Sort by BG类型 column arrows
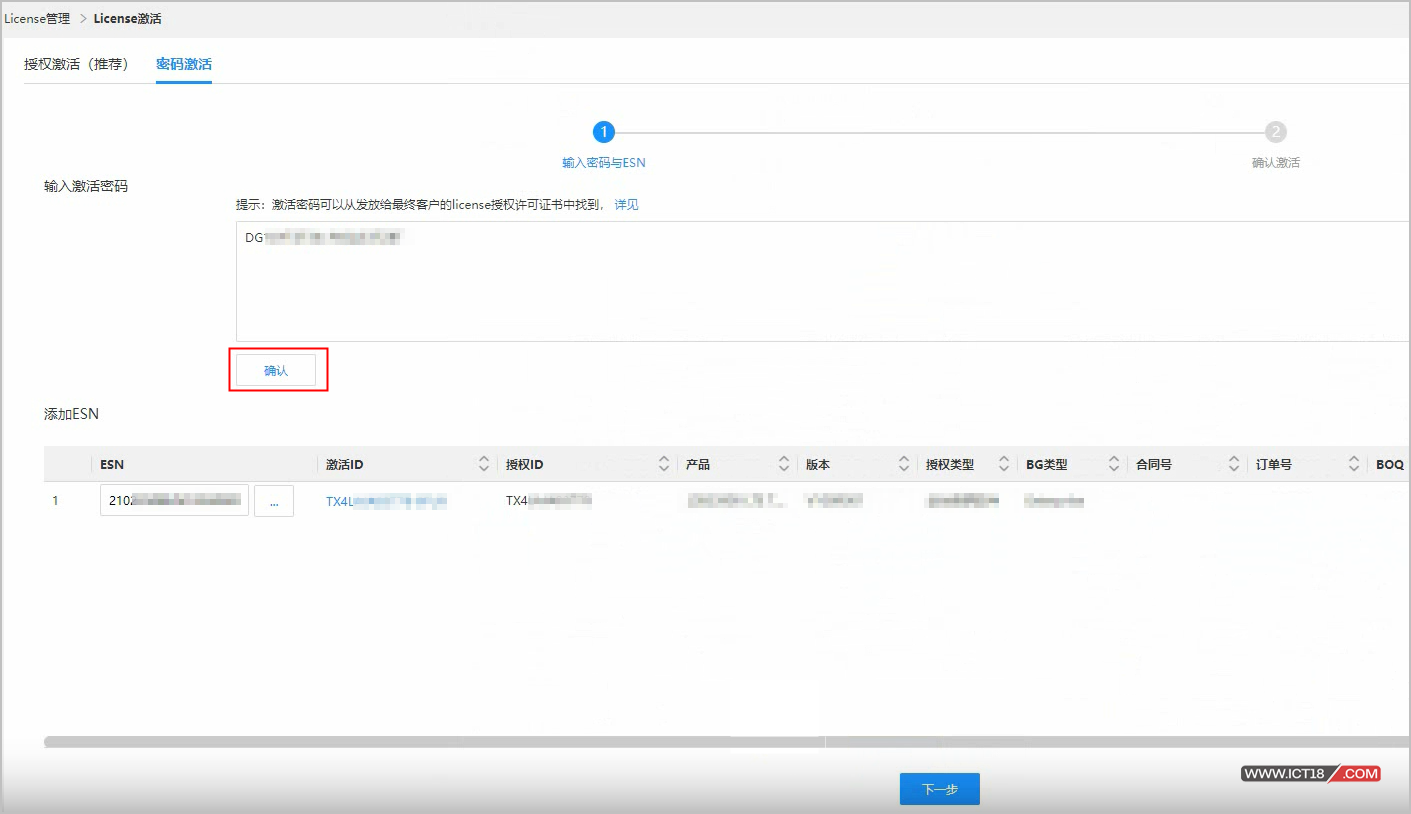 (1114, 464)
